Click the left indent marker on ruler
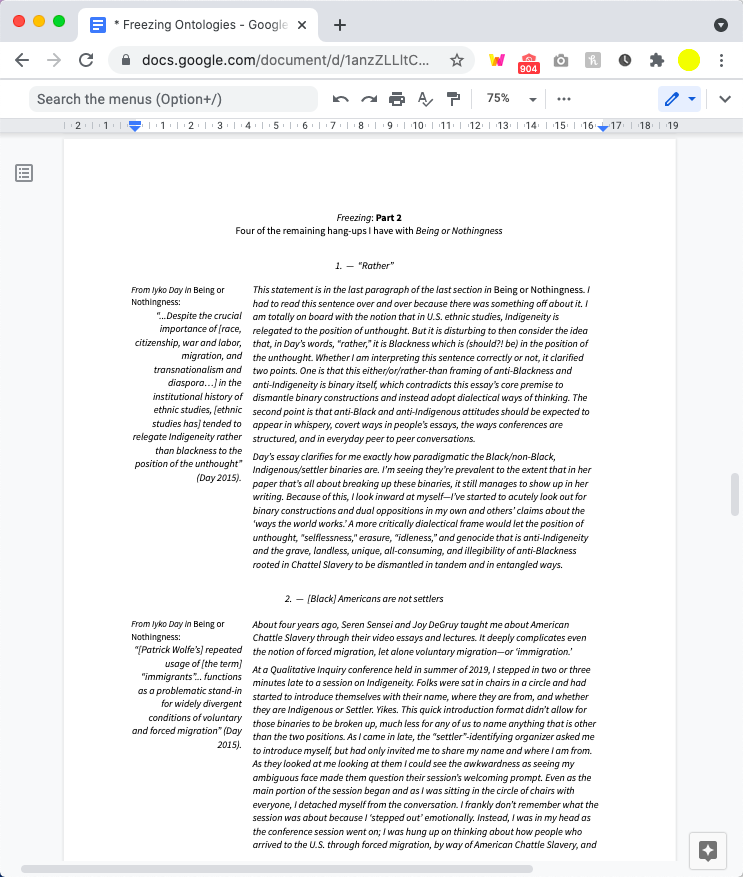The height and width of the screenshot is (877, 743). [x=135, y=127]
